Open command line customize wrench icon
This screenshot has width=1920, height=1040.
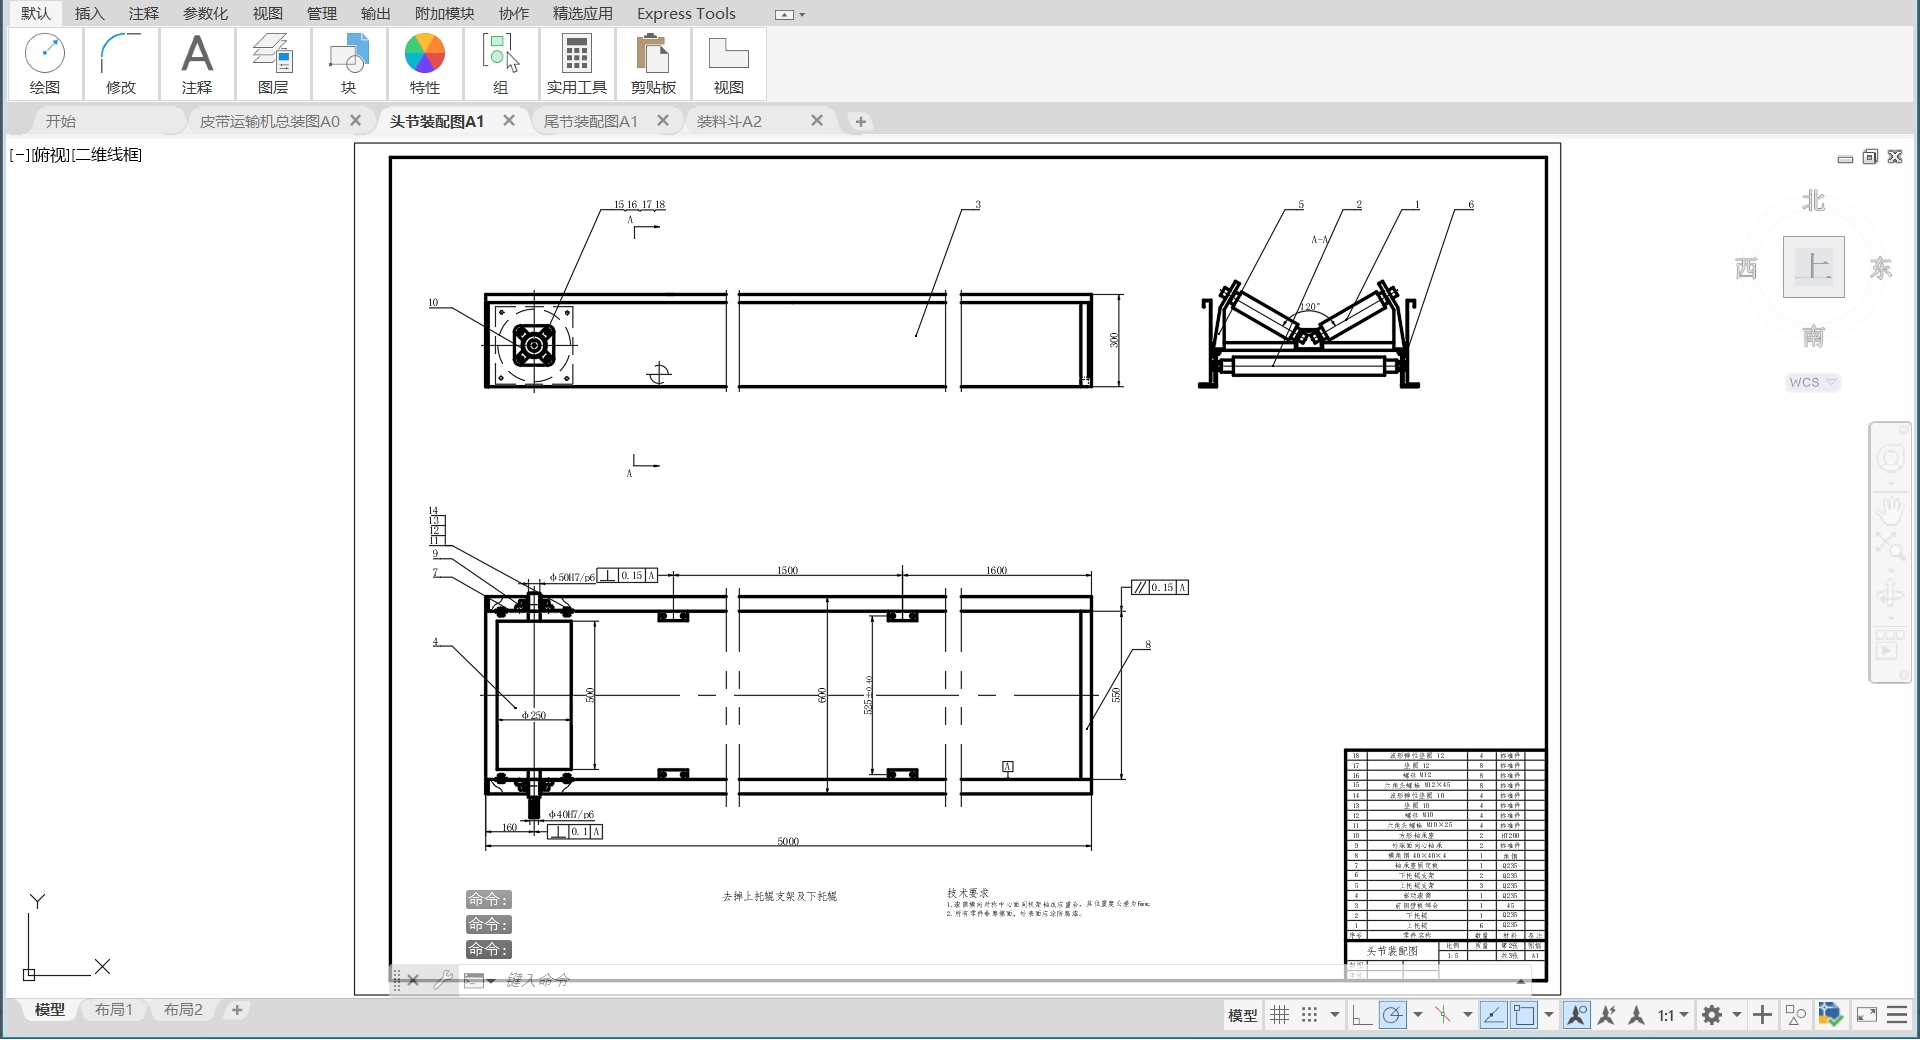click(442, 980)
